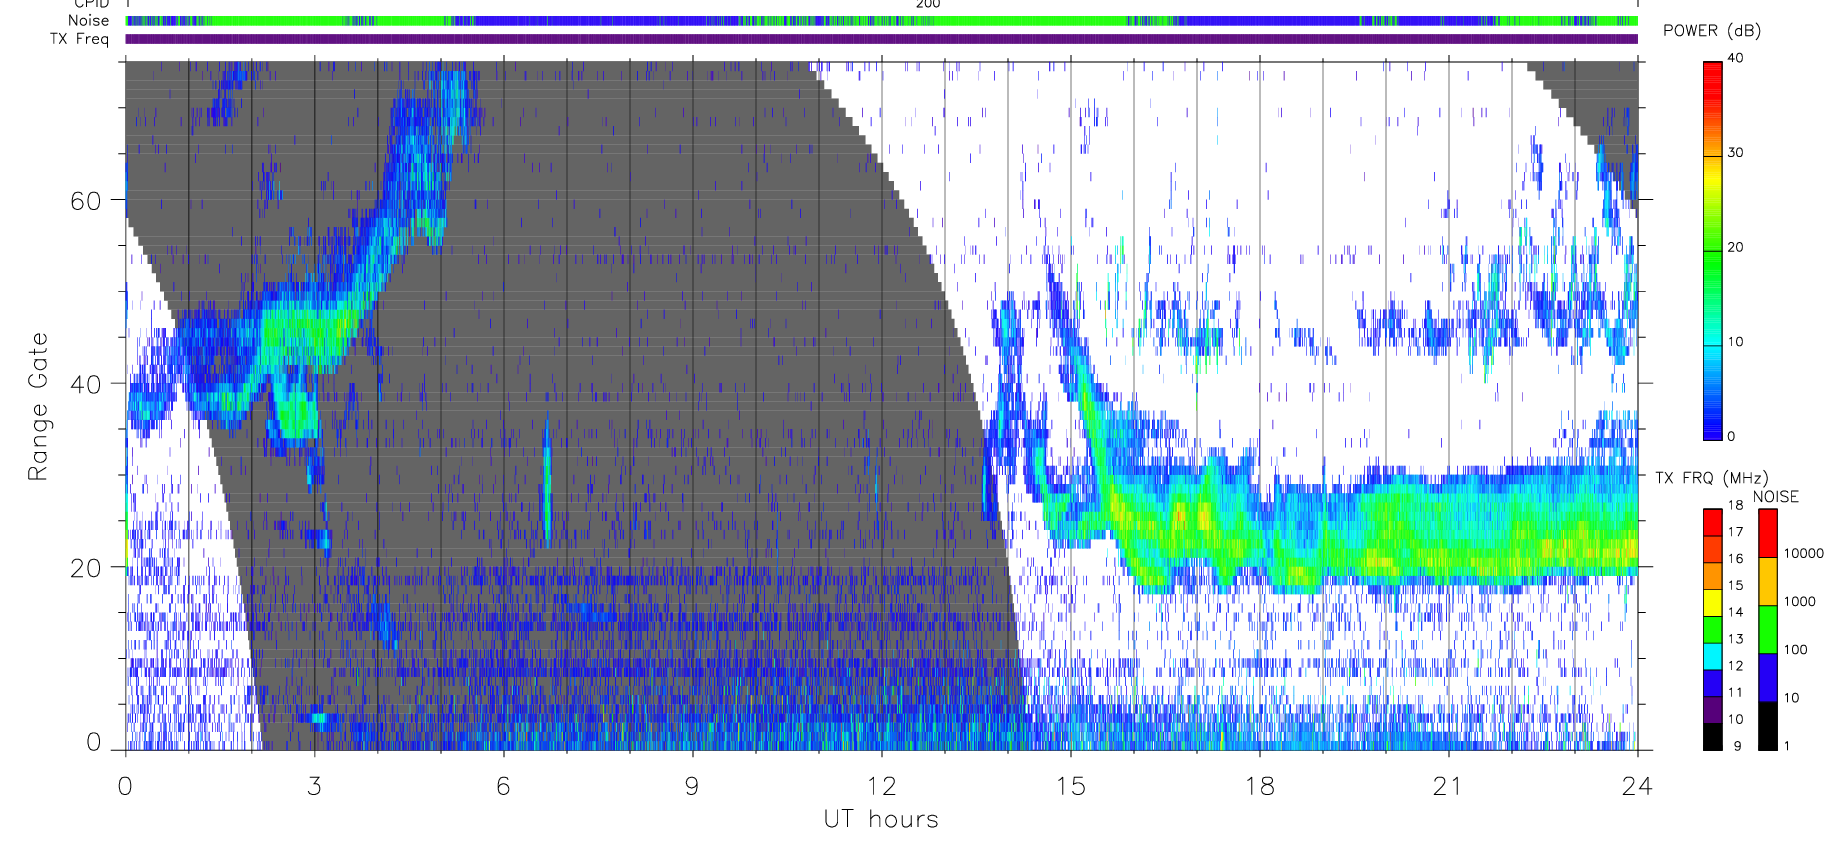The height and width of the screenshot is (850, 1843).
Task: Click the TX Freq row label at top left
Action: [79, 39]
